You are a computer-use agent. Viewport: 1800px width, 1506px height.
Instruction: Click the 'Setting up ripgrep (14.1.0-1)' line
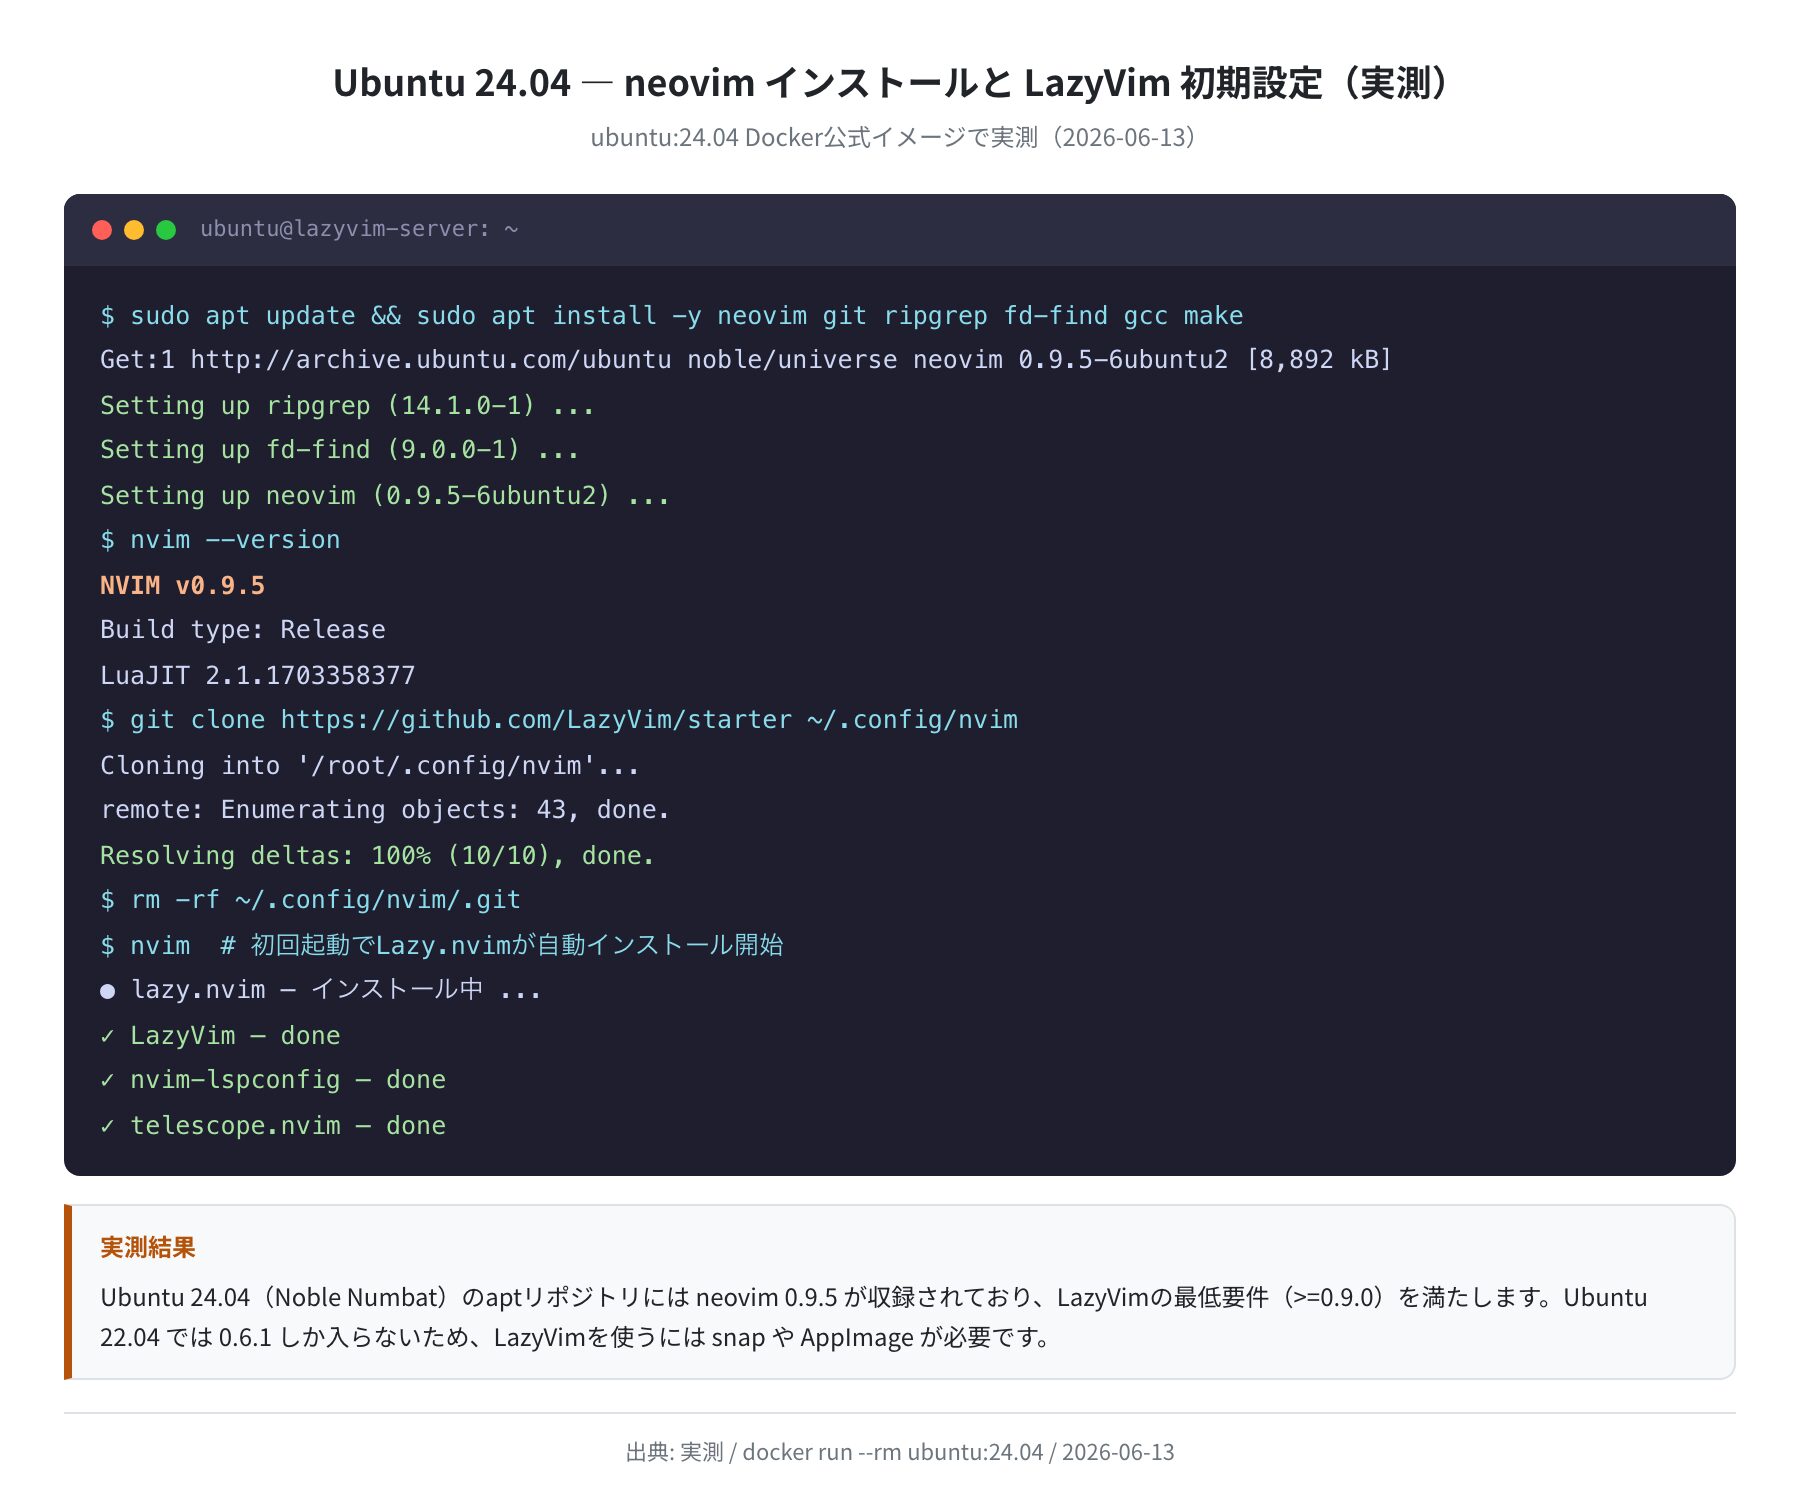click(347, 405)
